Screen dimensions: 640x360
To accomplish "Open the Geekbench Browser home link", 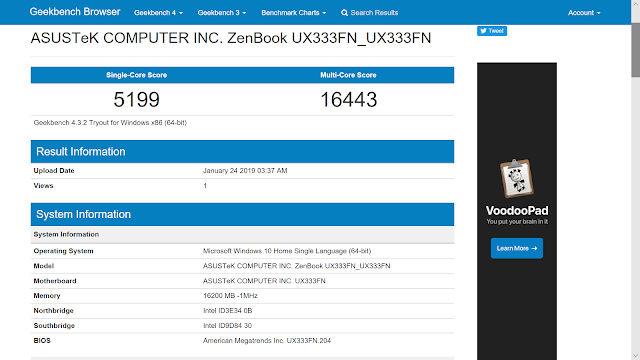I will pyautogui.click(x=75, y=12).
